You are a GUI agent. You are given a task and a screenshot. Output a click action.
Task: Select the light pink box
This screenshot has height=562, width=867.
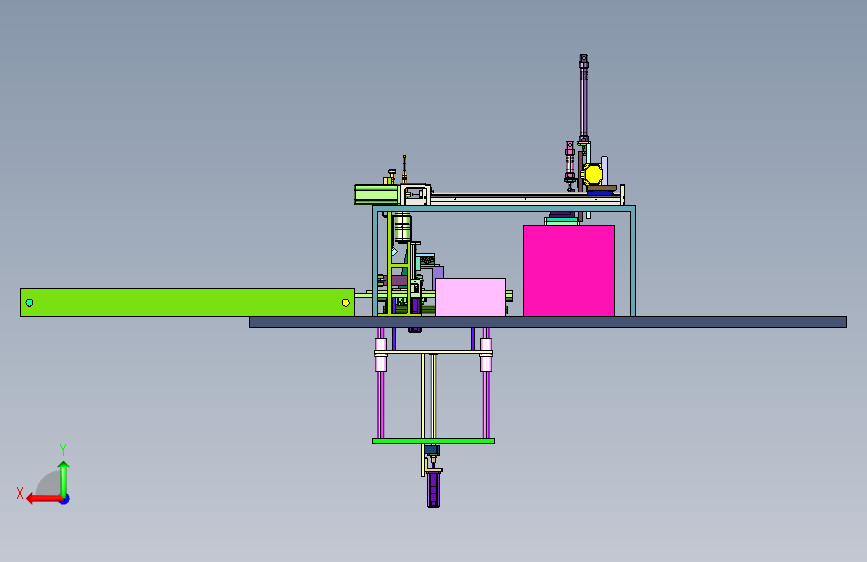pos(471,297)
